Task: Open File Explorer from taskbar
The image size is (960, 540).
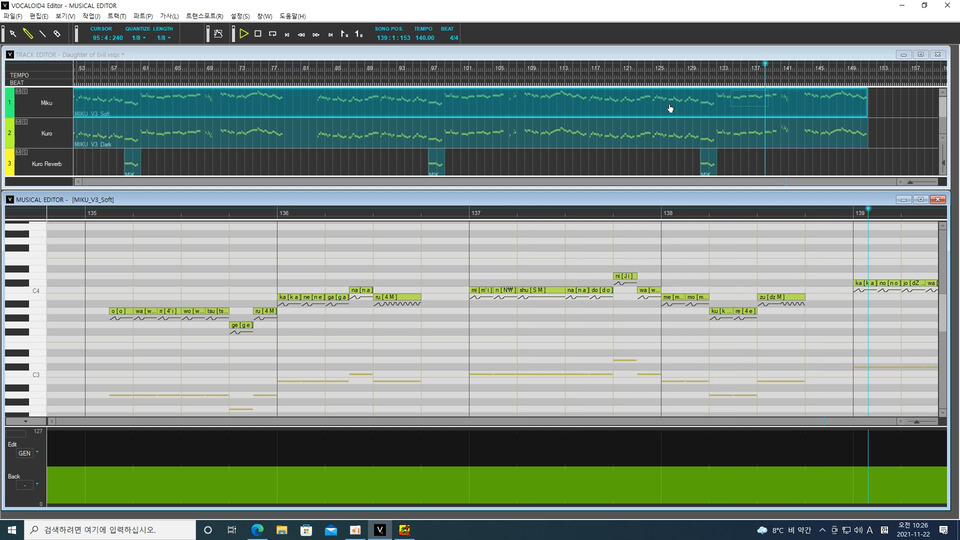Action: pos(282,530)
